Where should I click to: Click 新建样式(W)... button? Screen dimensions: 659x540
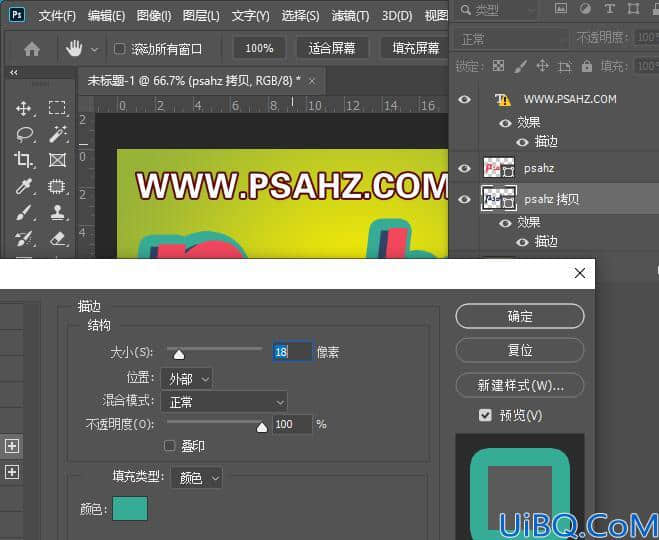tap(520, 385)
